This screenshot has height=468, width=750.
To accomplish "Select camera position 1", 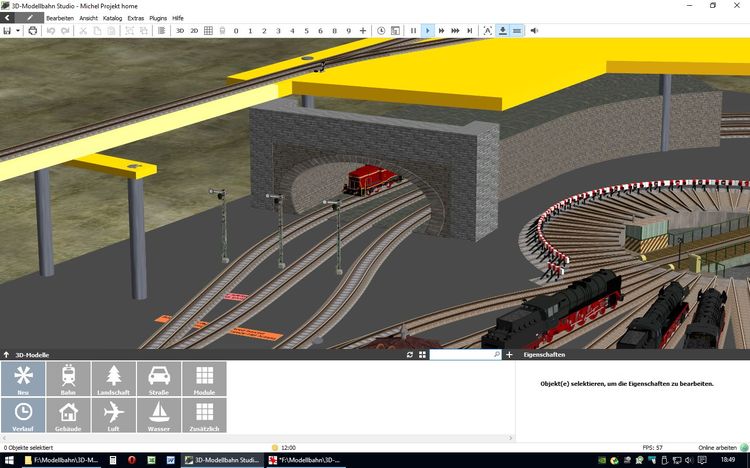I will (x=250, y=31).
